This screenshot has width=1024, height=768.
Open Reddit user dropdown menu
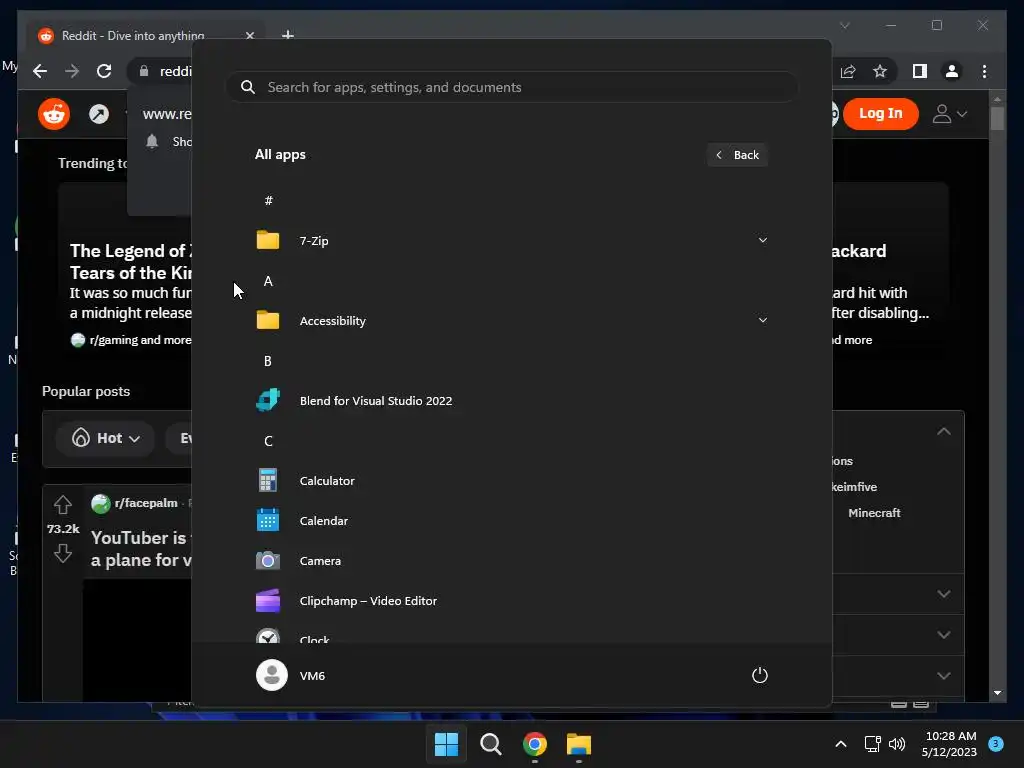tap(949, 114)
